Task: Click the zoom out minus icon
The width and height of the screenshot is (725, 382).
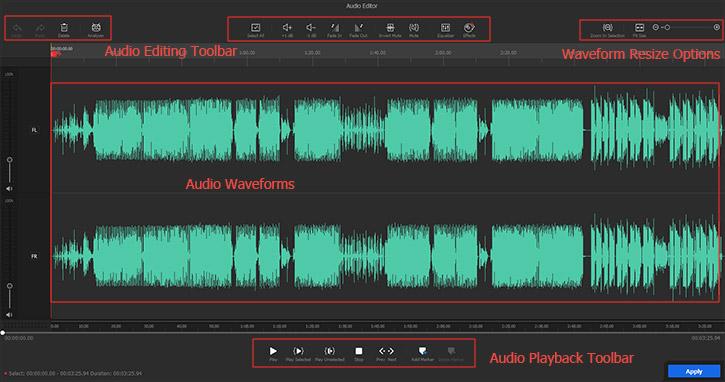Action: [655, 27]
